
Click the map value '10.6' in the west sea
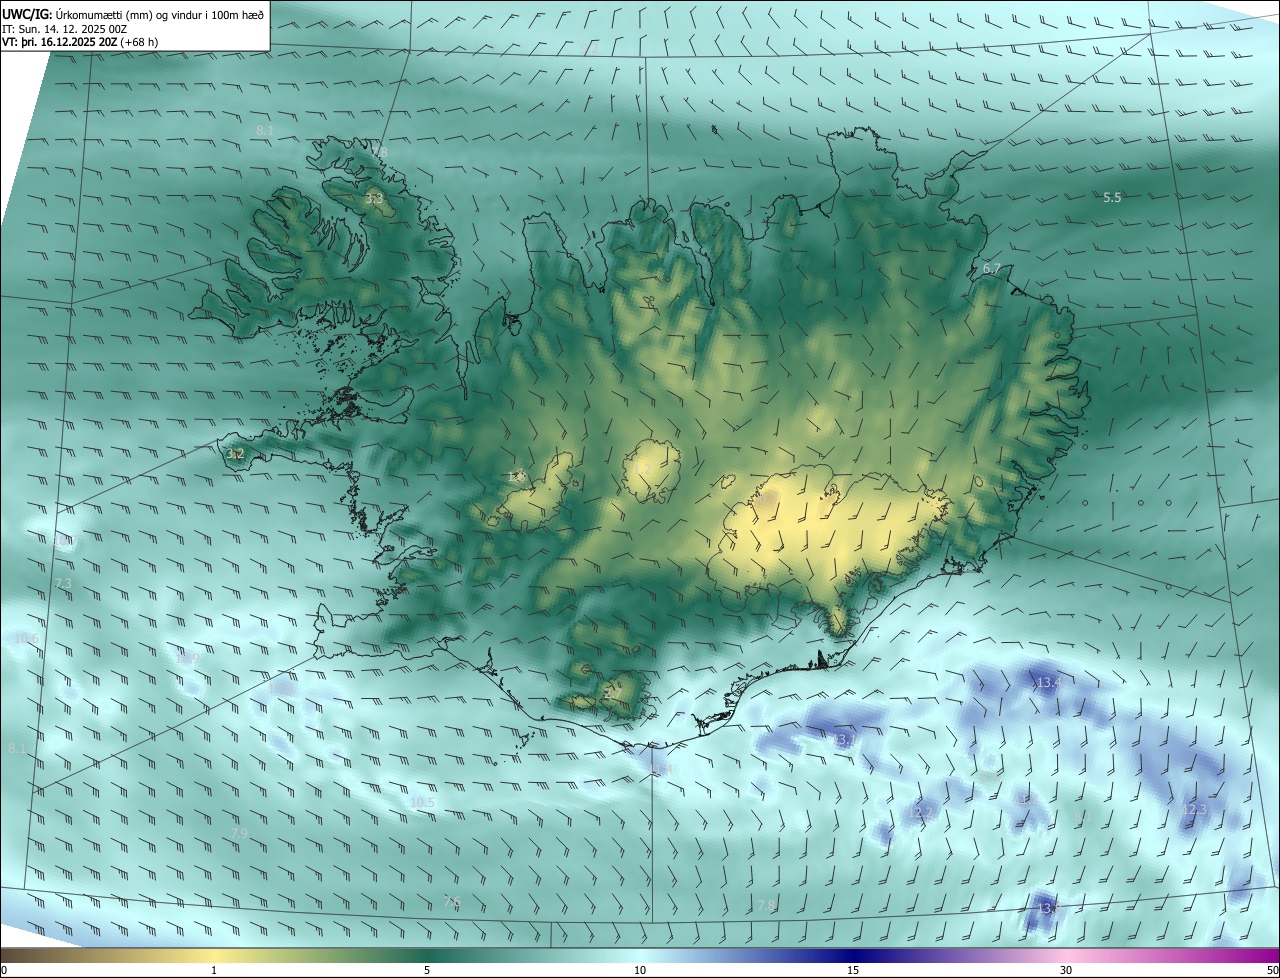[27, 639]
